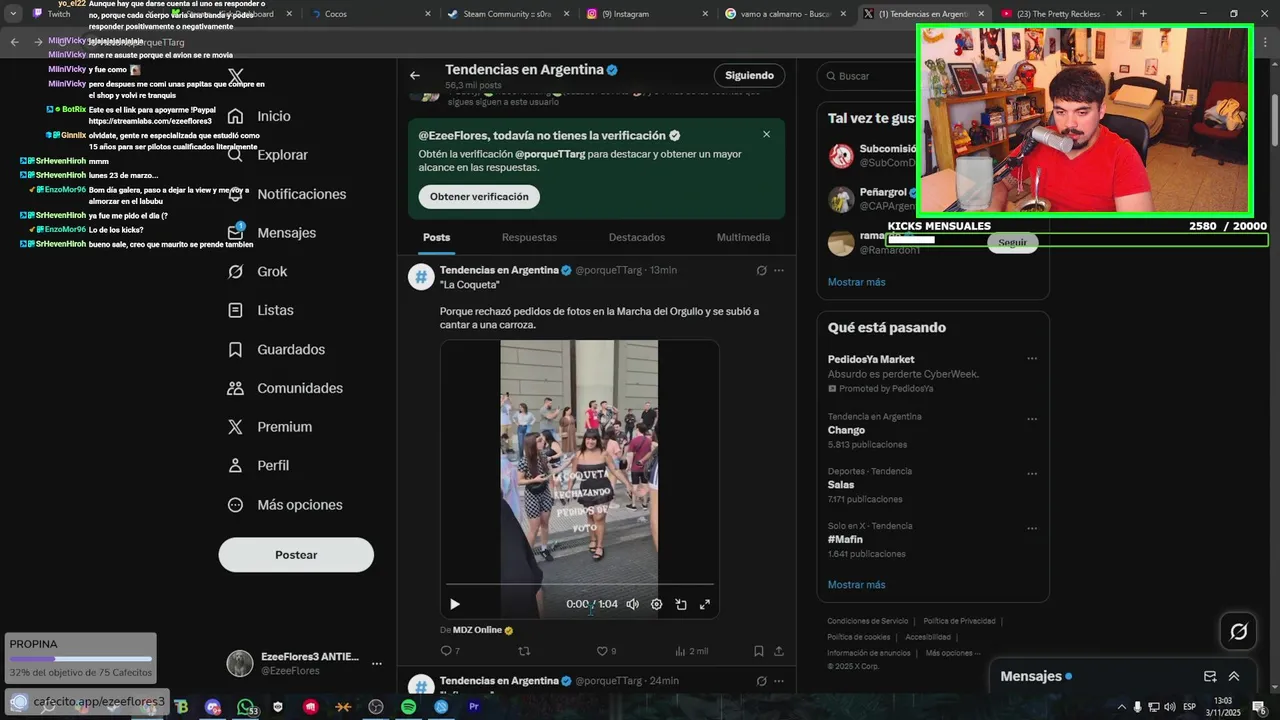The width and height of the screenshot is (1280, 720).
Task: Go back with the arrow beside Tendencias en Argentina
Action: click(x=415, y=75)
